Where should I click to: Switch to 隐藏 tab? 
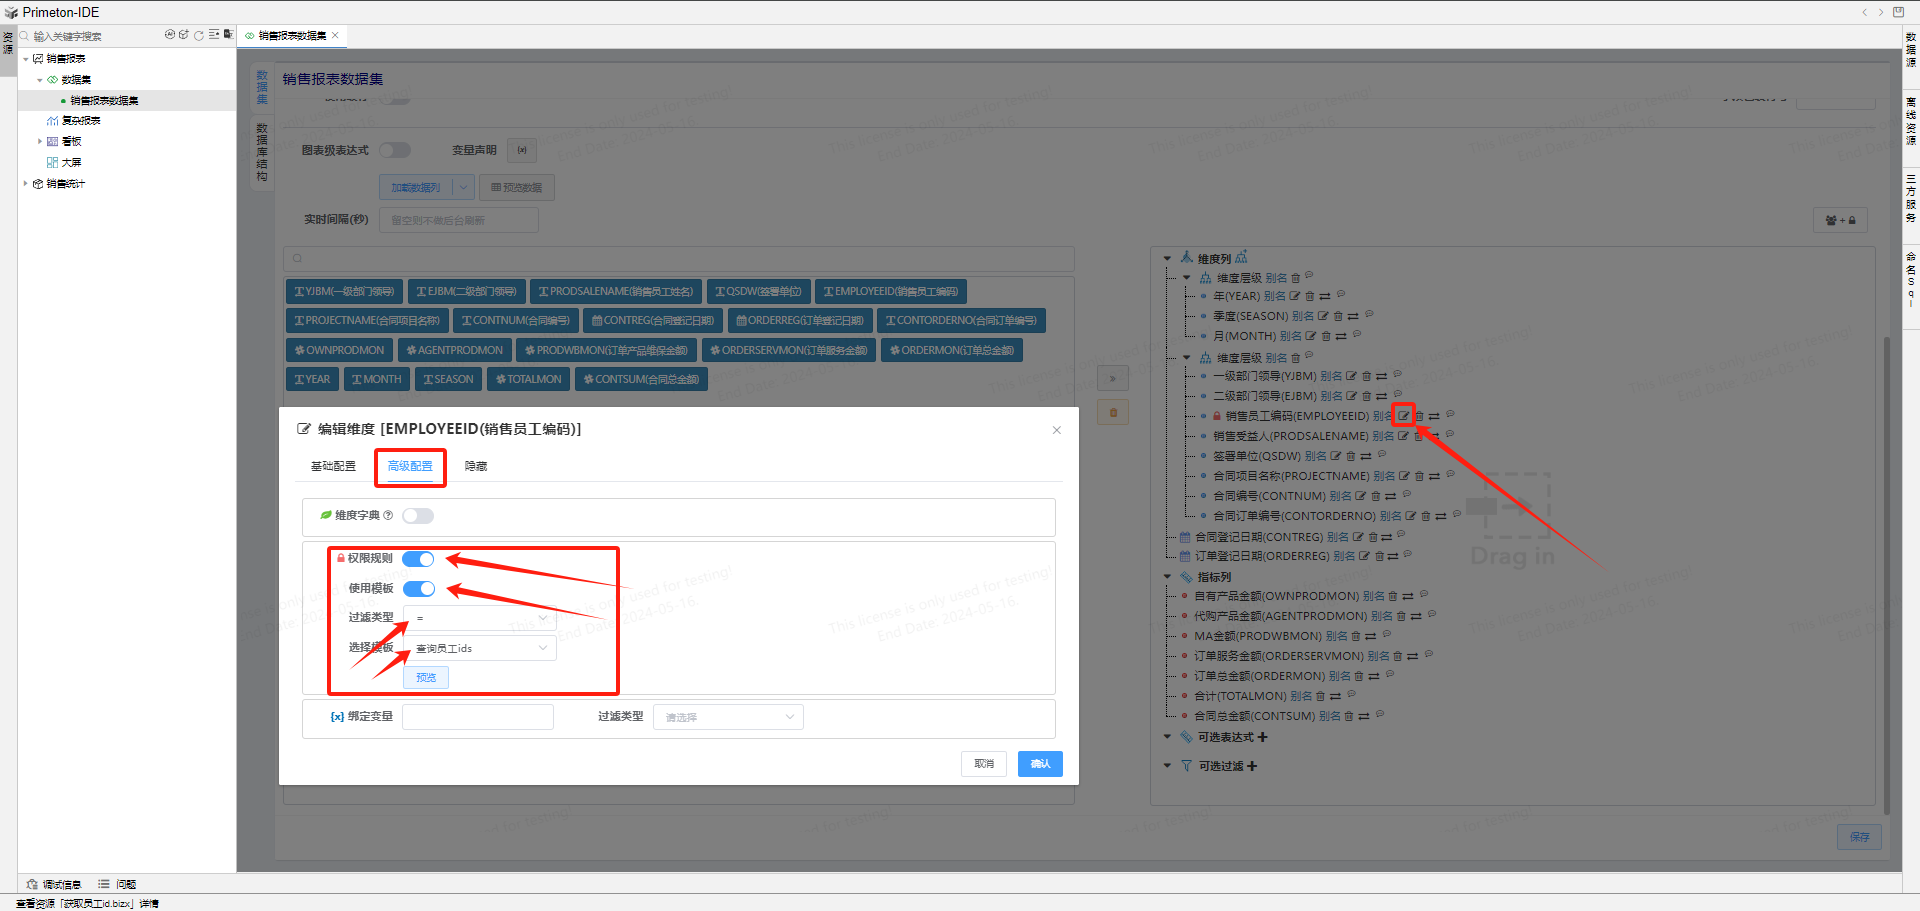(476, 466)
